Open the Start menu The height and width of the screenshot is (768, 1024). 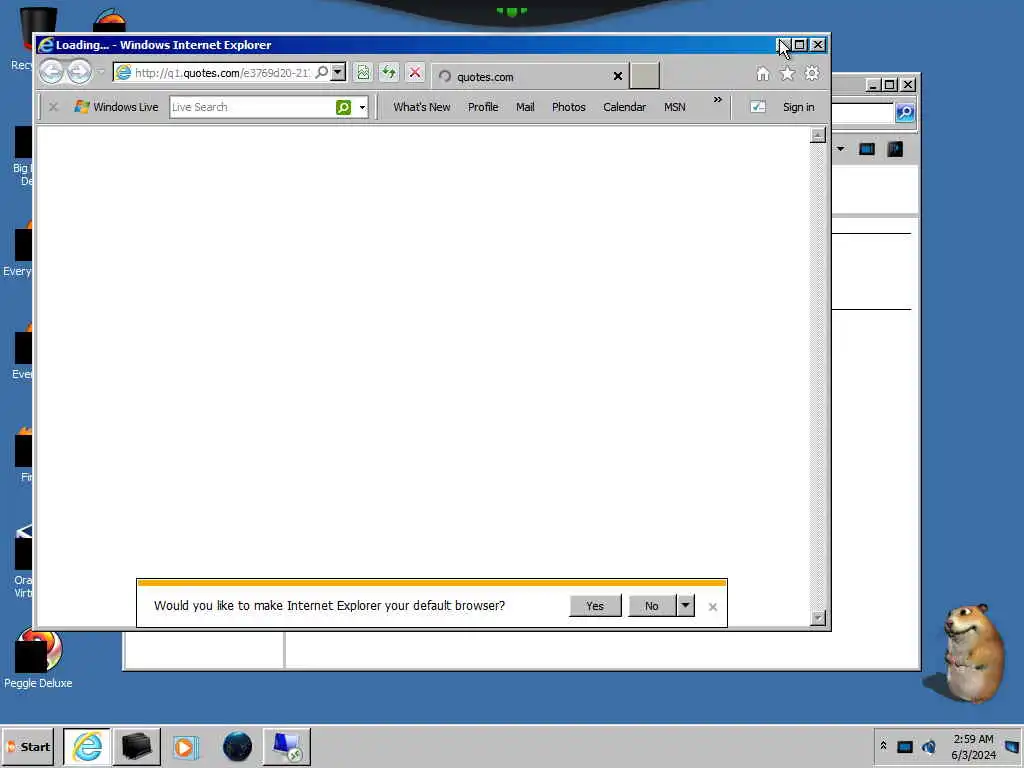(28, 746)
